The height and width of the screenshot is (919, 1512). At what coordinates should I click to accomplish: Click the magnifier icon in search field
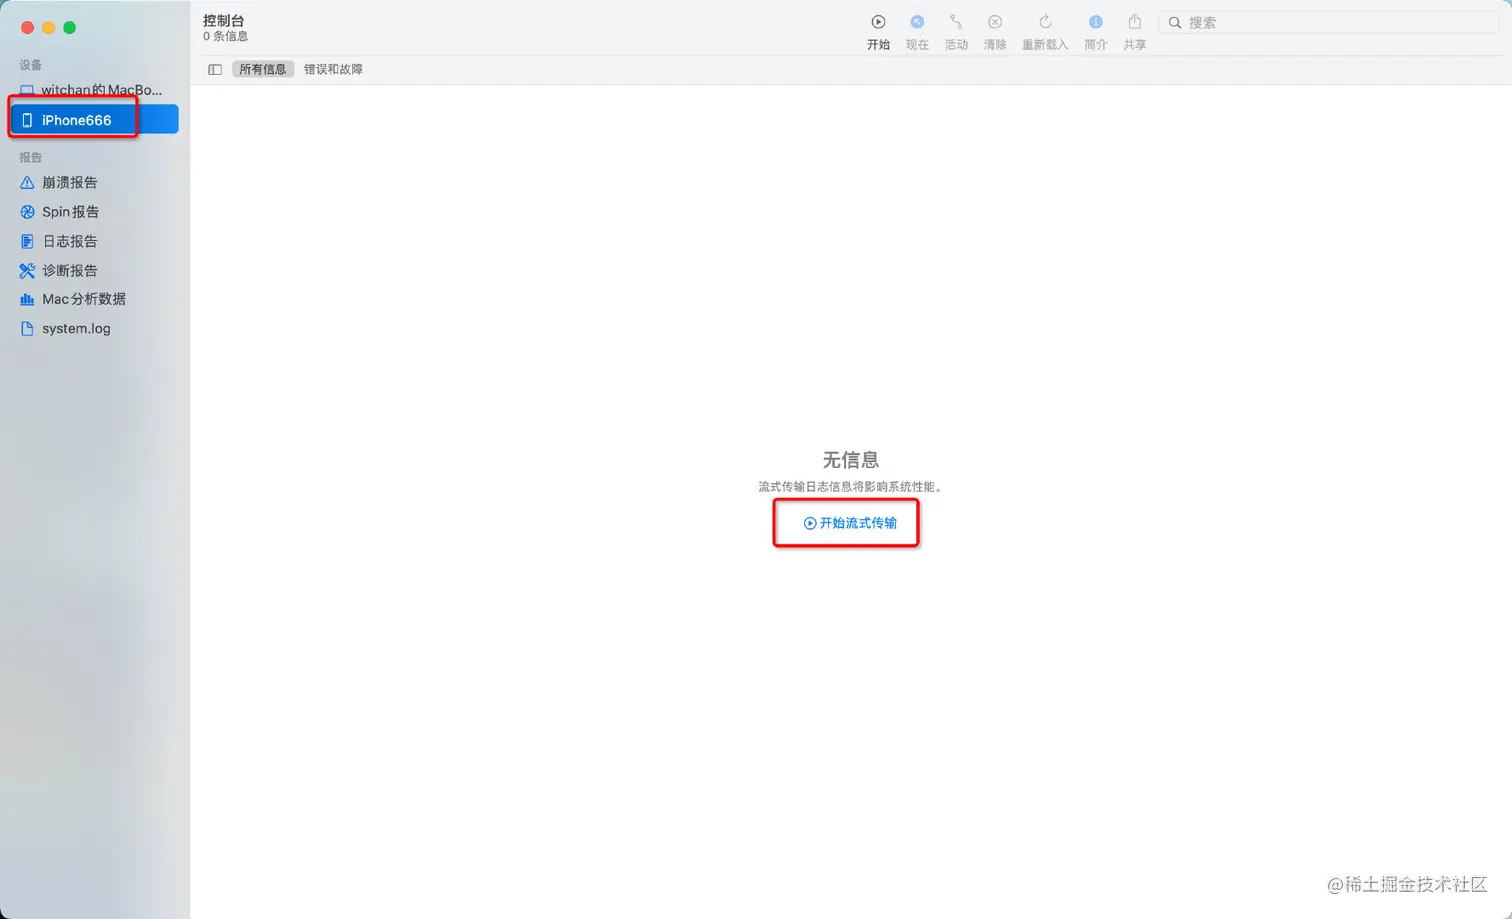click(1175, 22)
